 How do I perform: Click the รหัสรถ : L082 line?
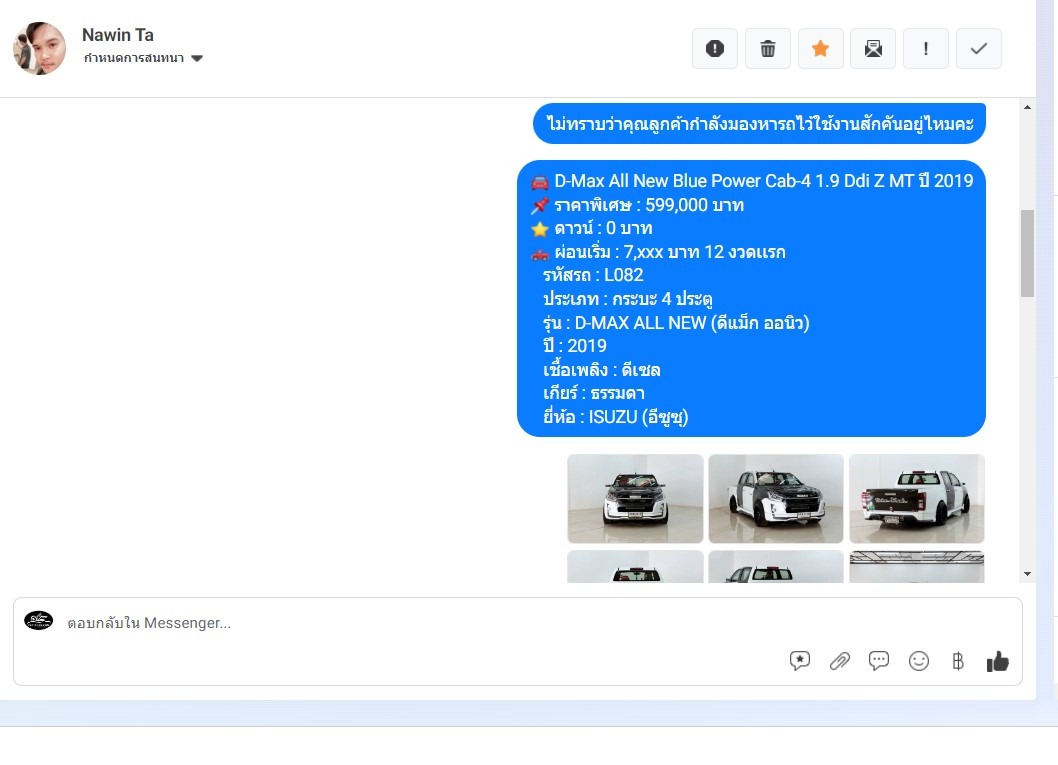click(x=593, y=275)
